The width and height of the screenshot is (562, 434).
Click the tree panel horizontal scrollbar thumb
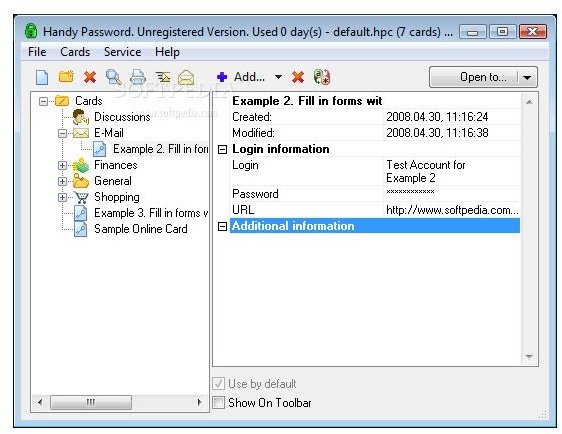click(x=91, y=402)
